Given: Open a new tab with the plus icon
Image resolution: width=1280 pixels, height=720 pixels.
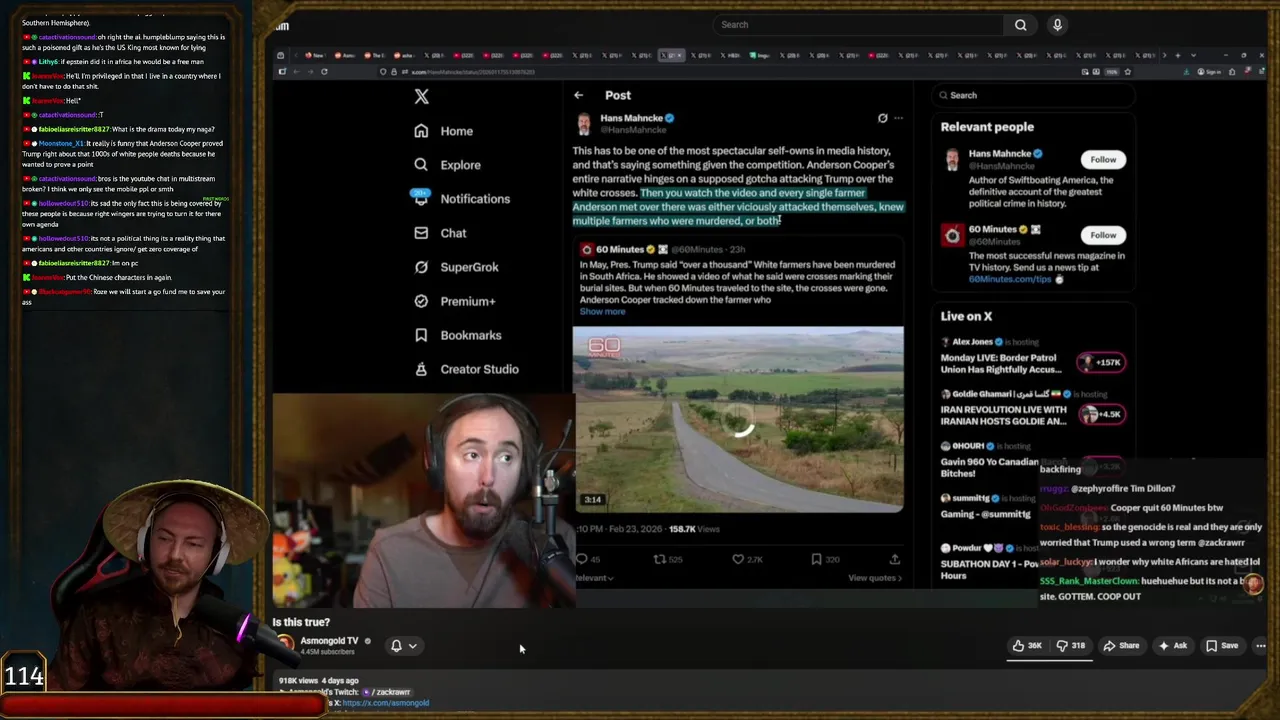Looking at the screenshot, I should coord(1179,55).
